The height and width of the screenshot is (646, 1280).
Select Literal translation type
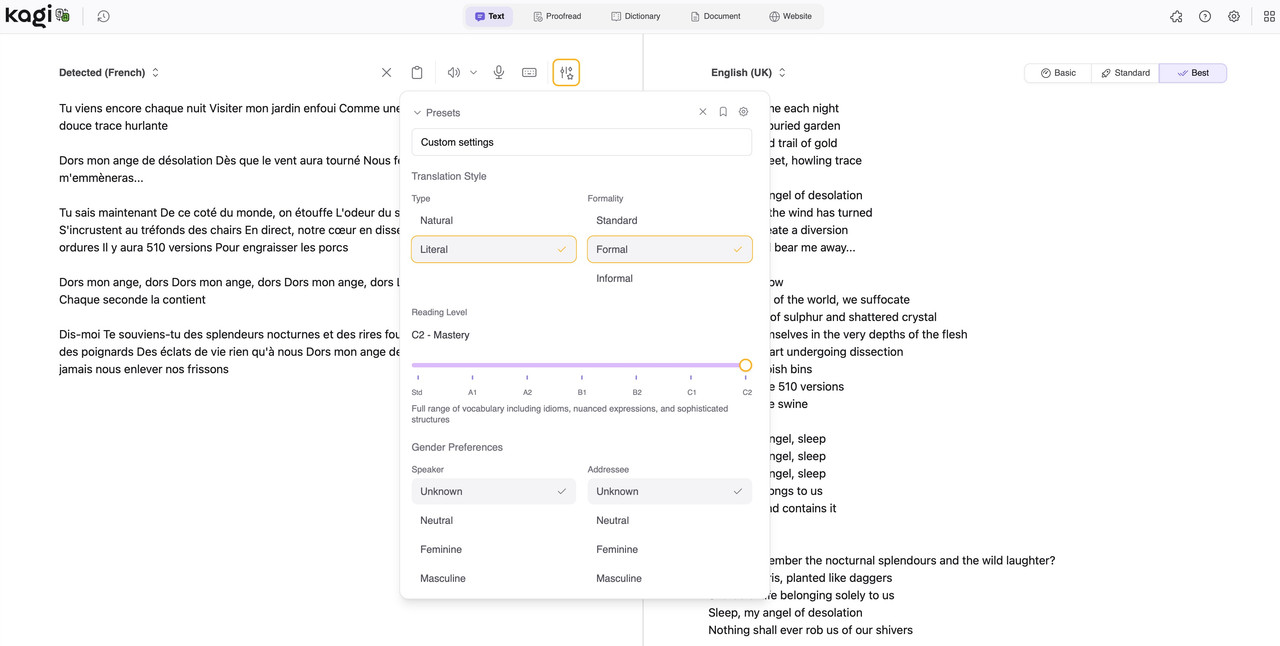click(494, 249)
